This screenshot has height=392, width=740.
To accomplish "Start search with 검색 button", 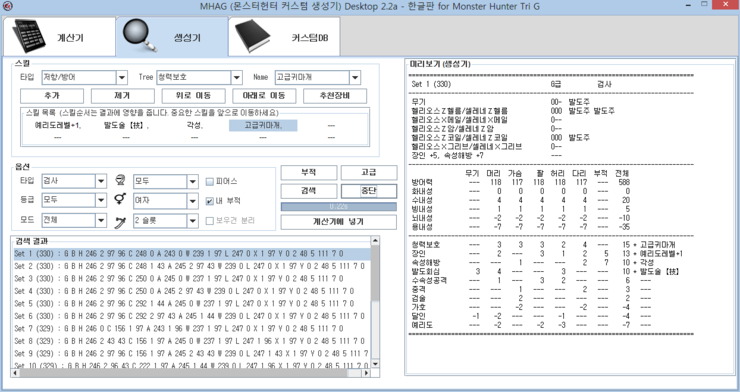I will [x=309, y=191].
